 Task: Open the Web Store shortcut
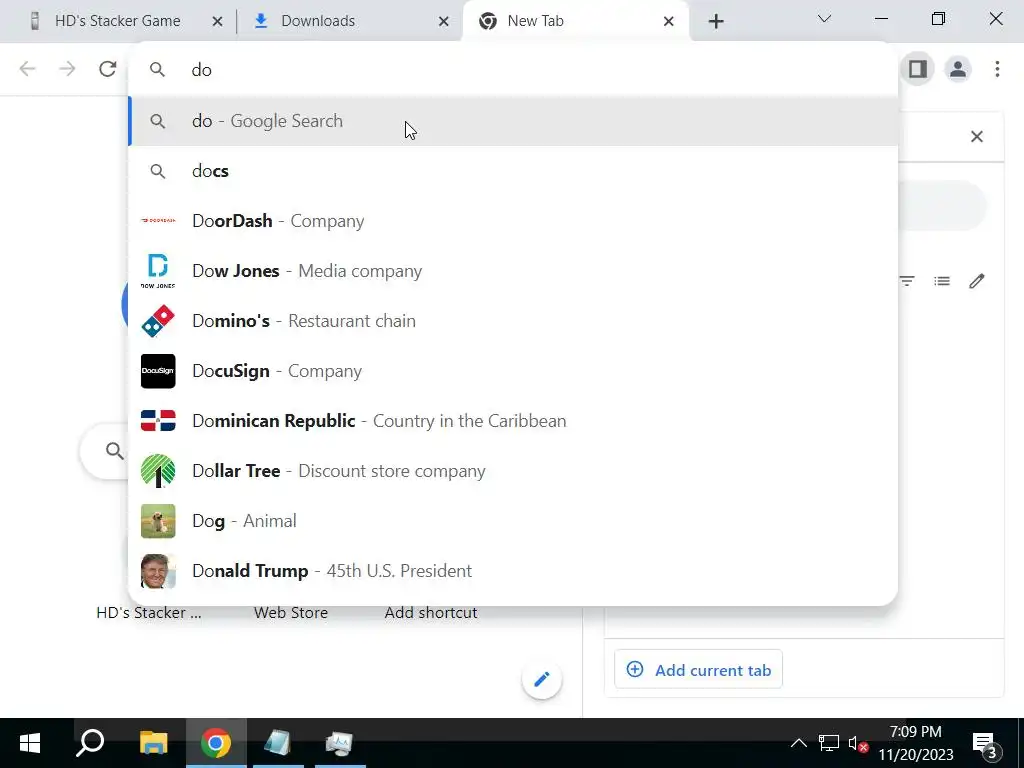(291, 613)
